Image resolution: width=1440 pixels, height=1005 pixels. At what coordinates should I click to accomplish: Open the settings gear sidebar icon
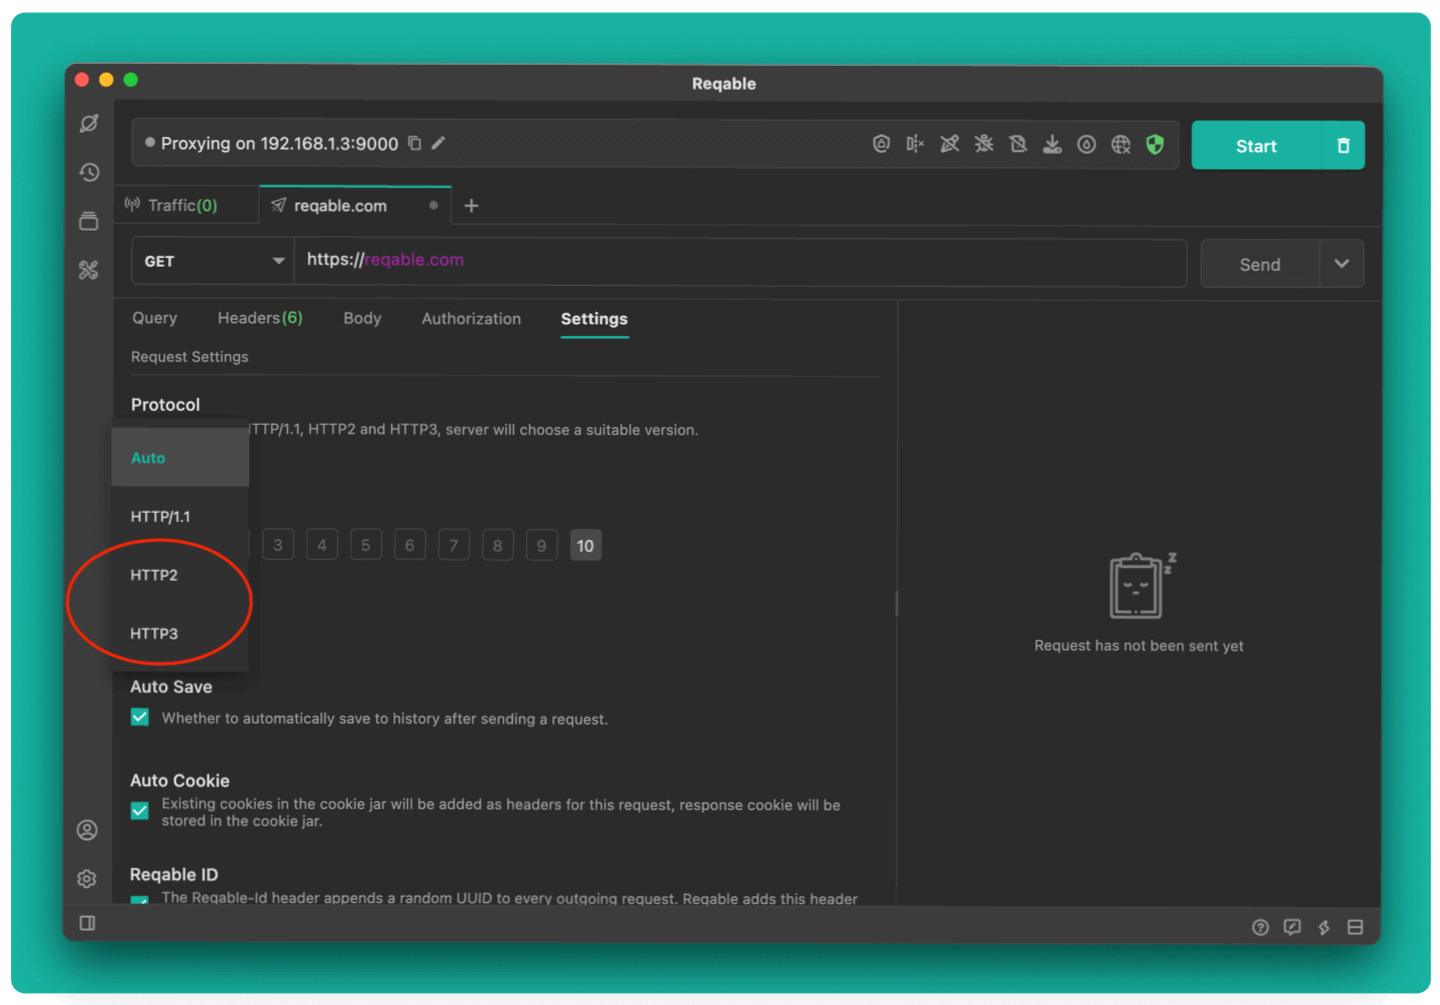pyautogui.click(x=87, y=878)
